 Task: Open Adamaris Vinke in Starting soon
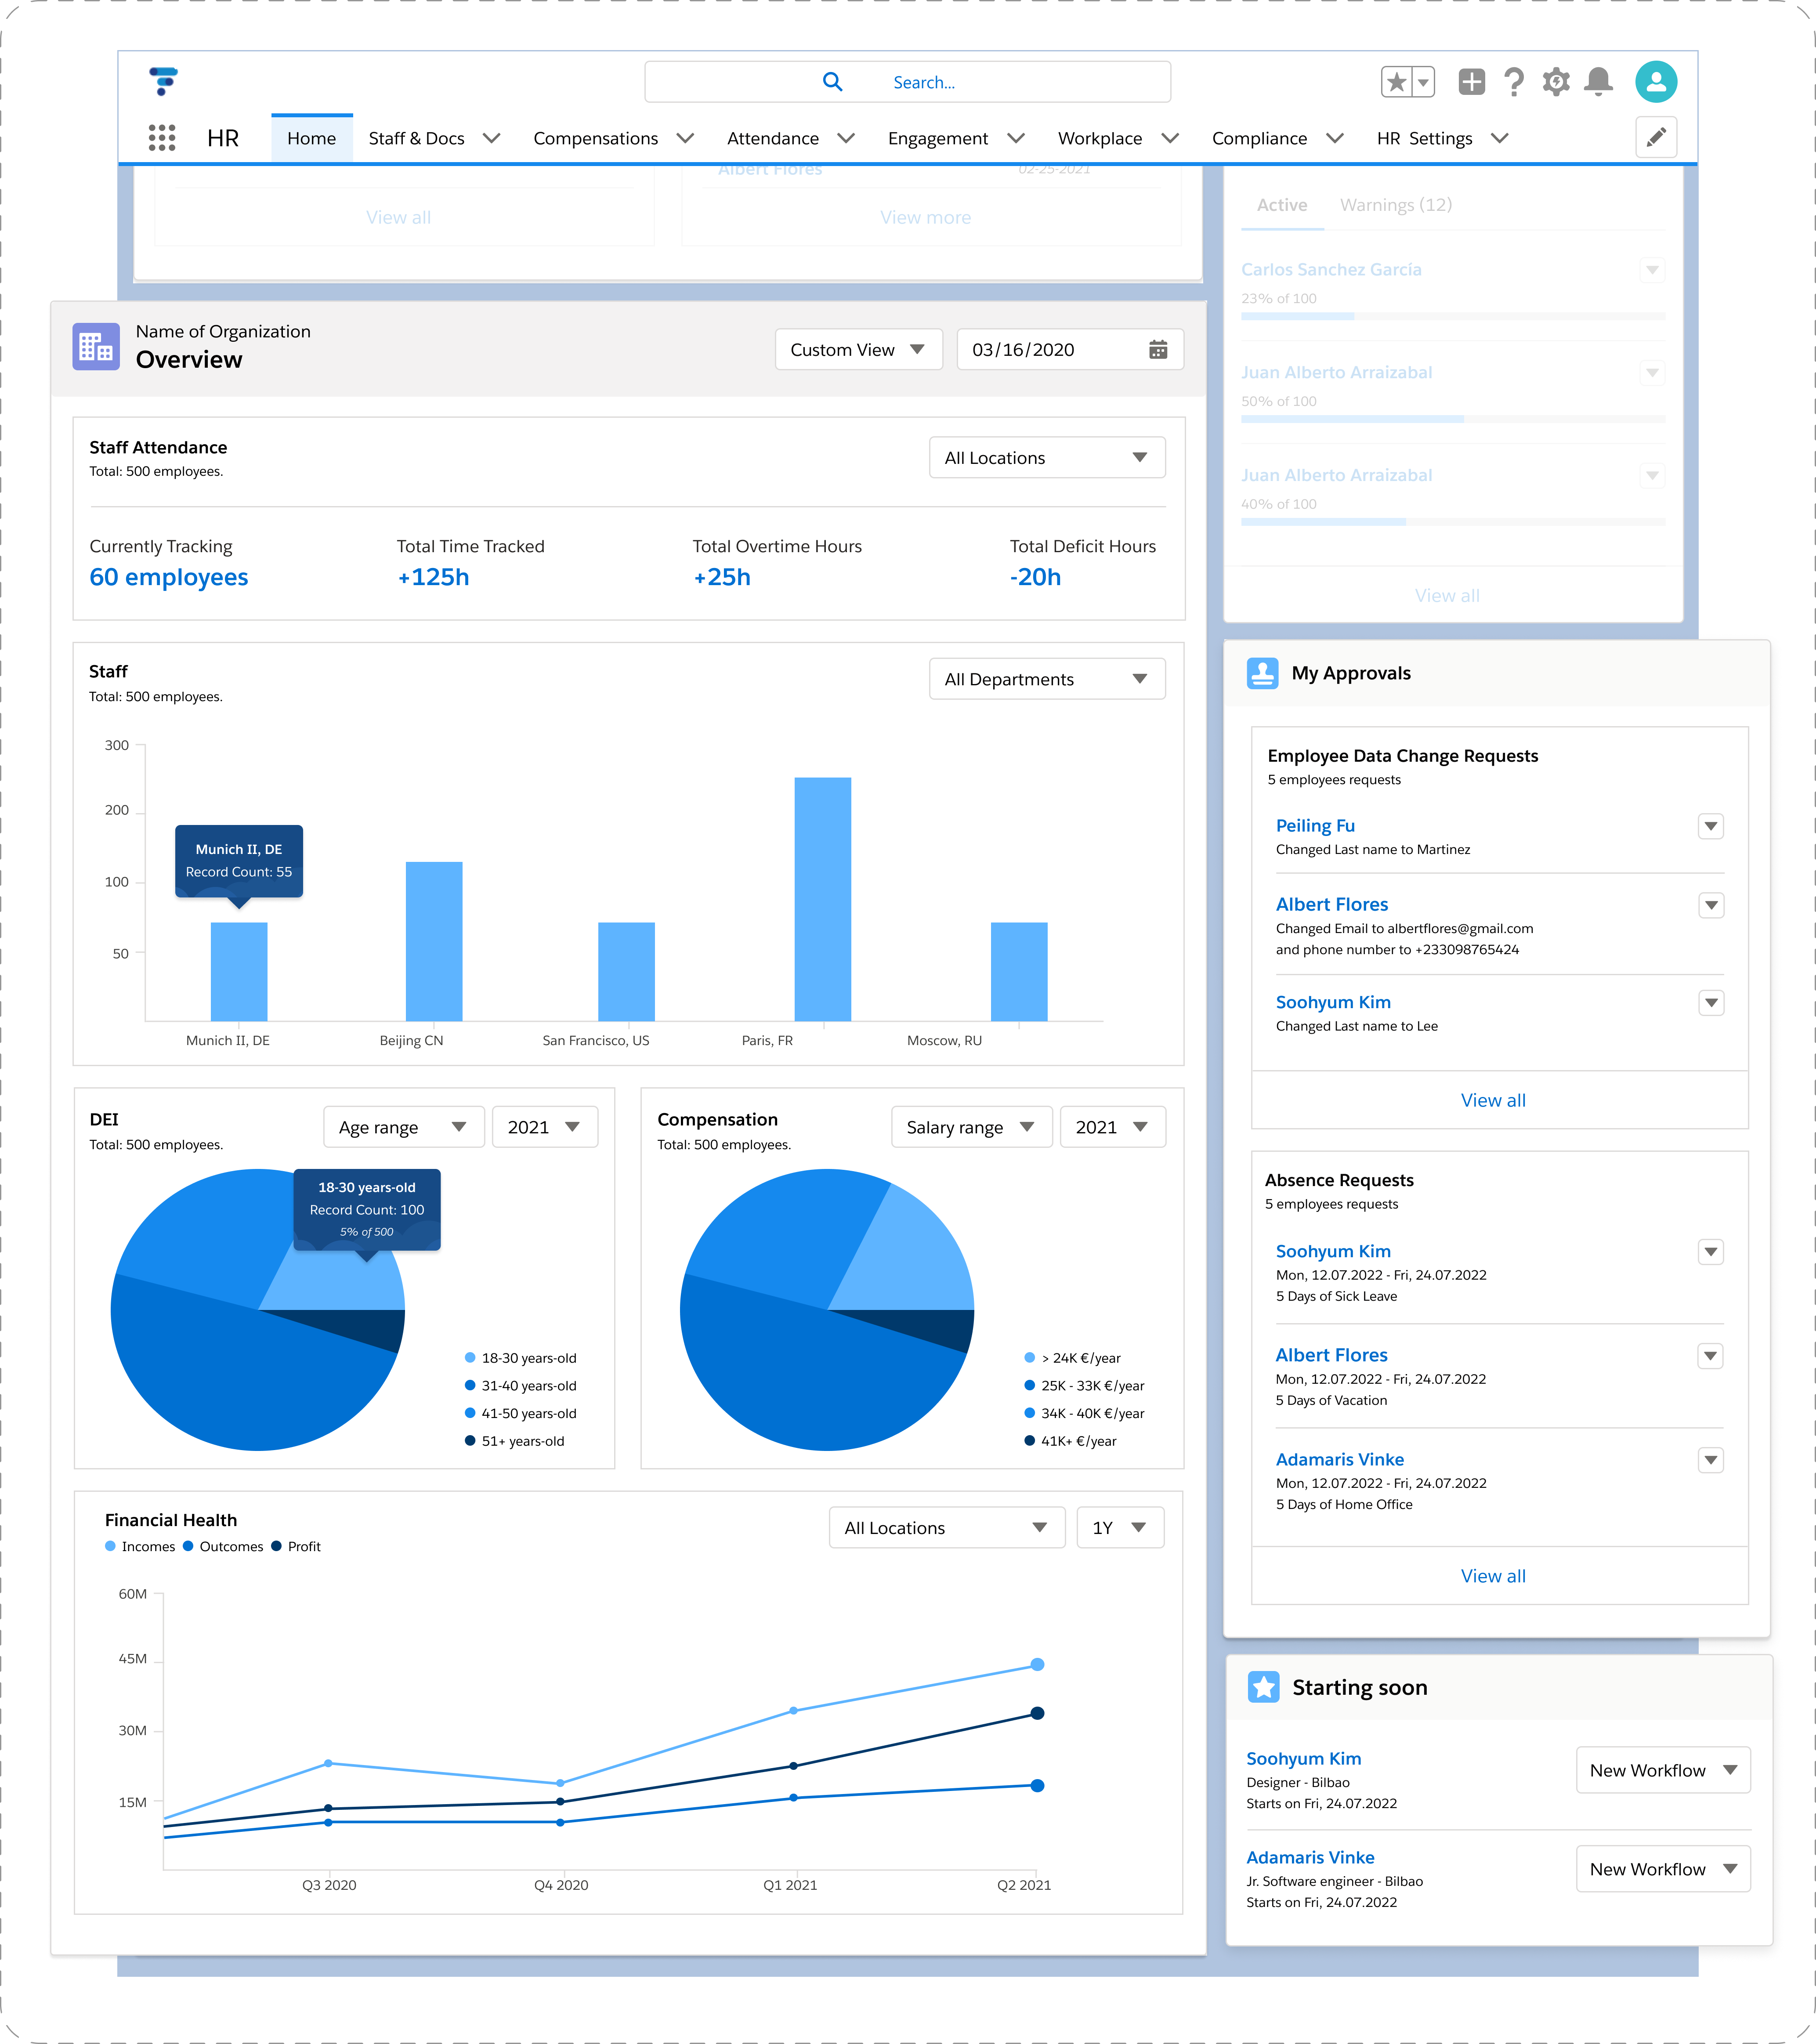[x=1310, y=1857]
